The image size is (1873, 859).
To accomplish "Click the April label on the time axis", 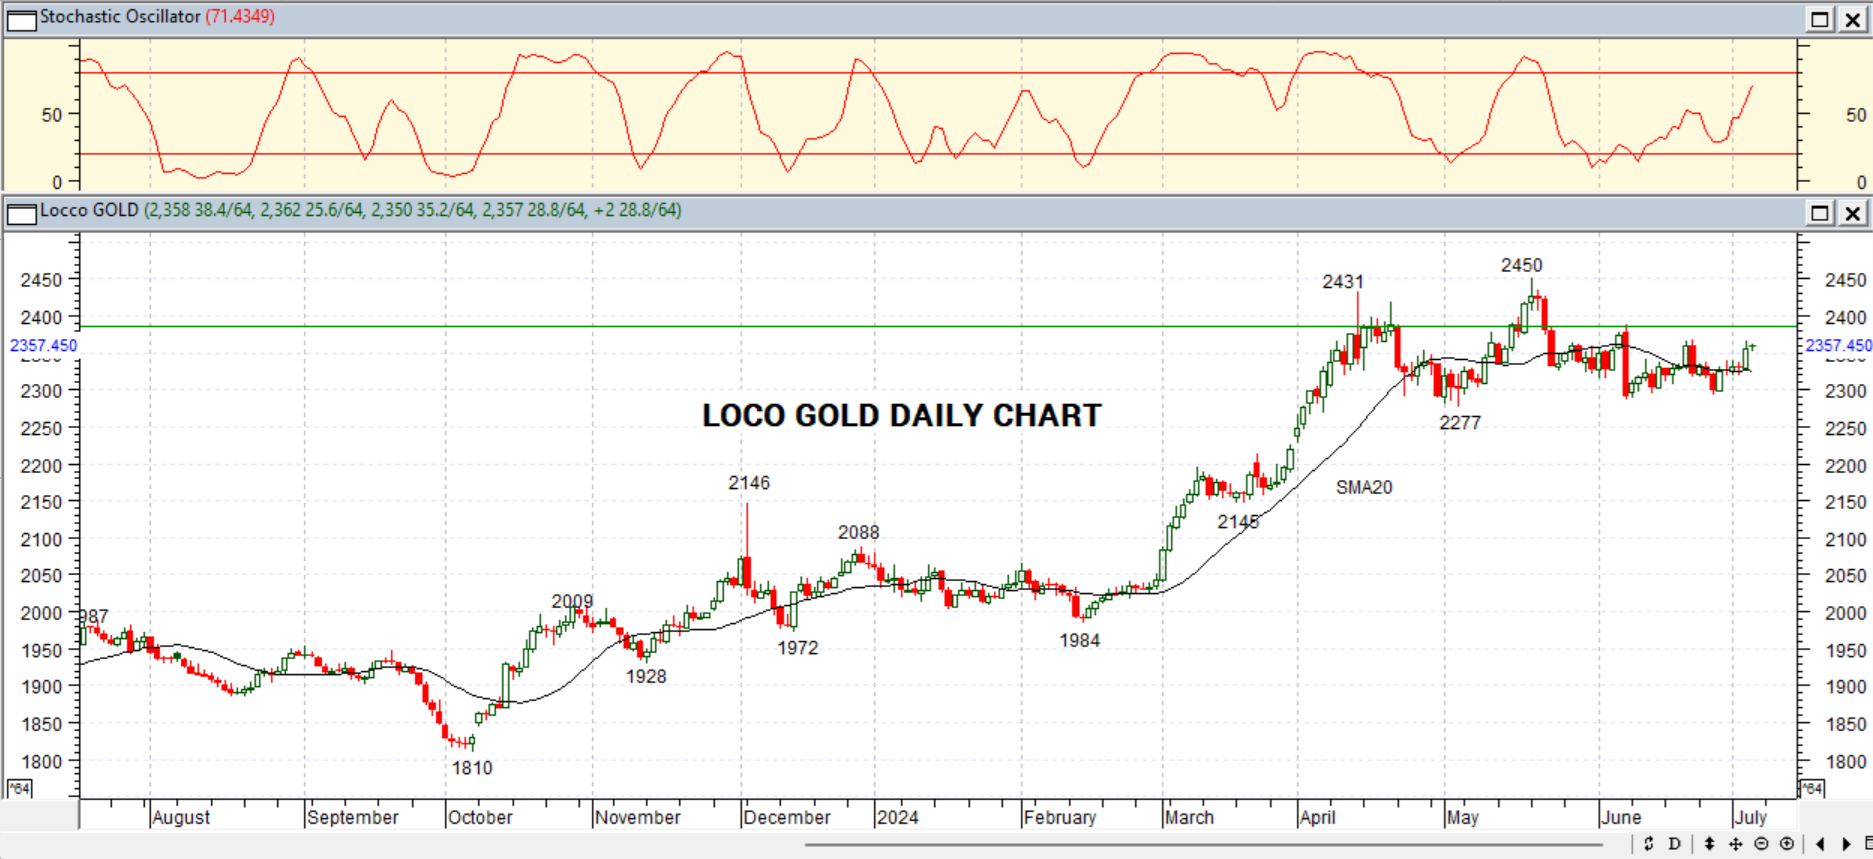I will point(1318,817).
